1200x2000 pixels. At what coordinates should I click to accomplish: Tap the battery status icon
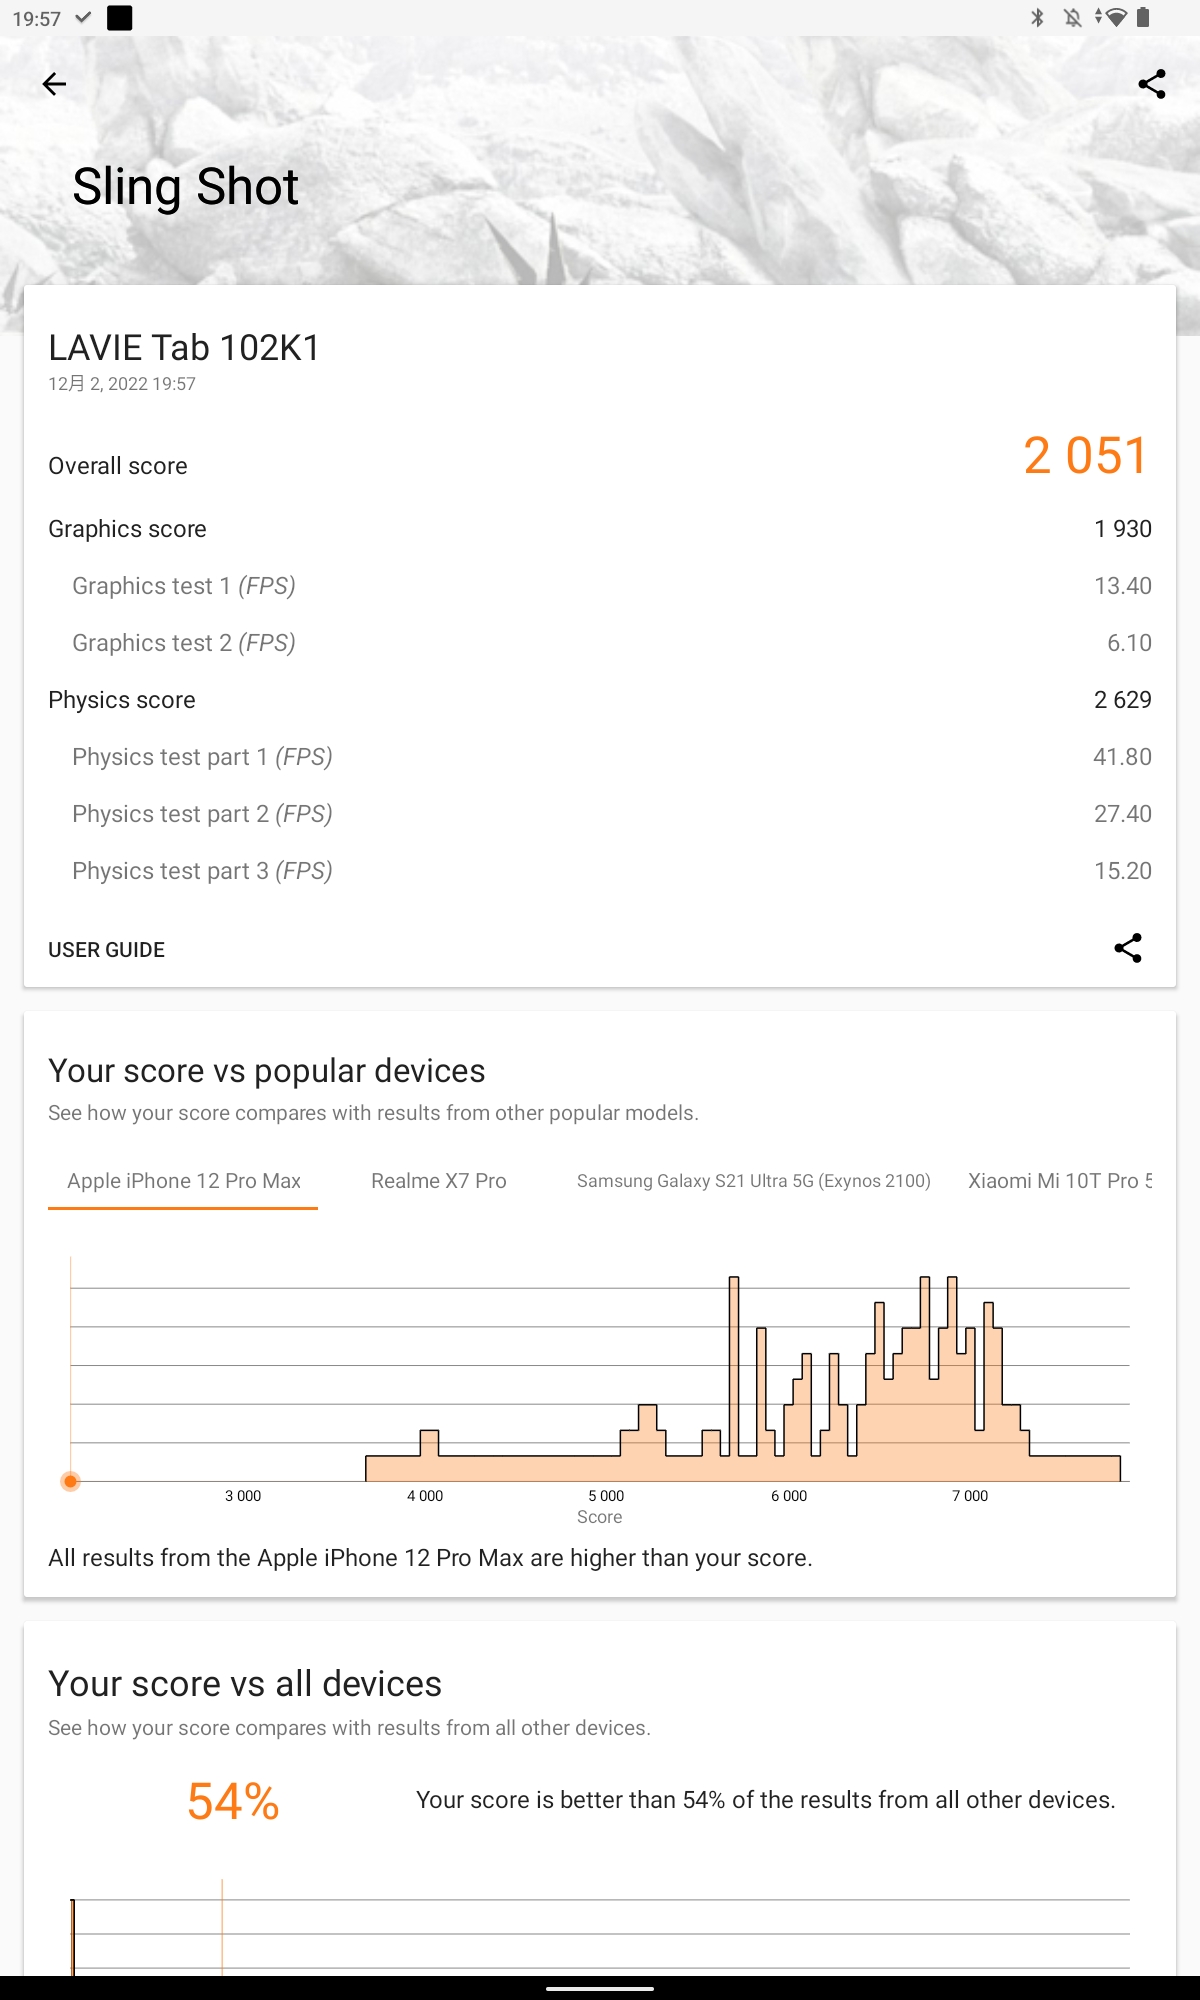[x=1144, y=18]
